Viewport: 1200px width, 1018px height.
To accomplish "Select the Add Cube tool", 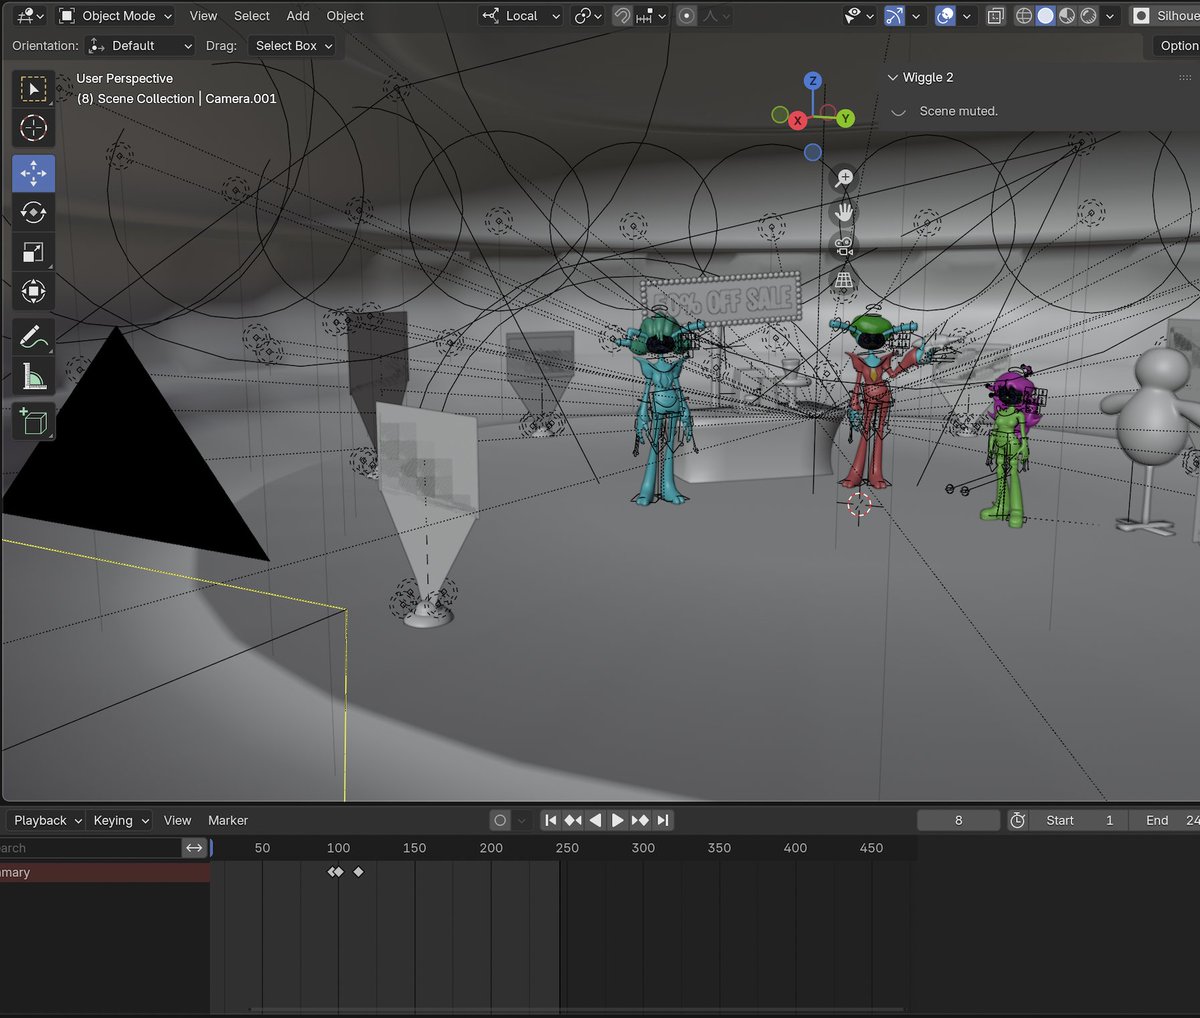I will coord(33,420).
